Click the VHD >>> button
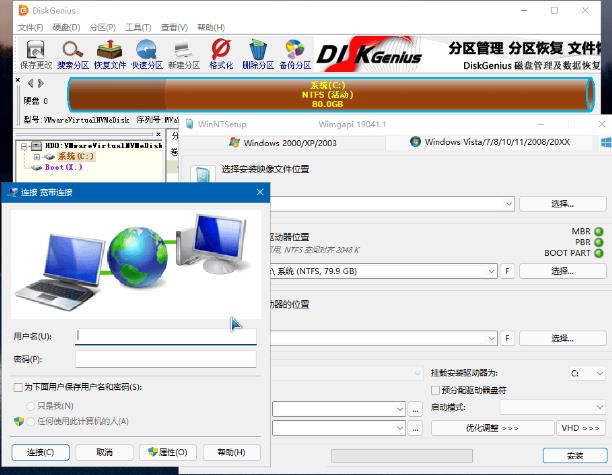The height and width of the screenshot is (475, 612). (580, 428)
